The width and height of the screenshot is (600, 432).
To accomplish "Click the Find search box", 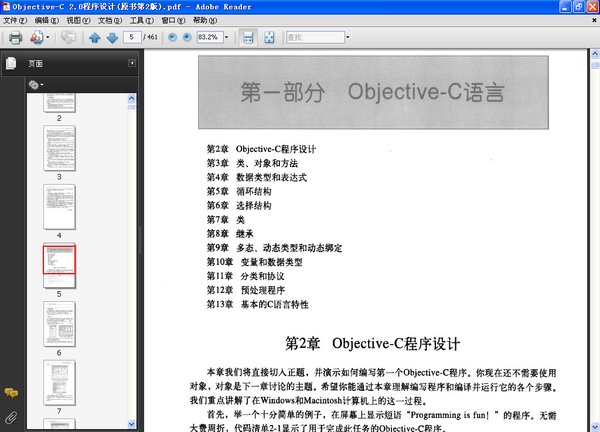I will (315, 37).
